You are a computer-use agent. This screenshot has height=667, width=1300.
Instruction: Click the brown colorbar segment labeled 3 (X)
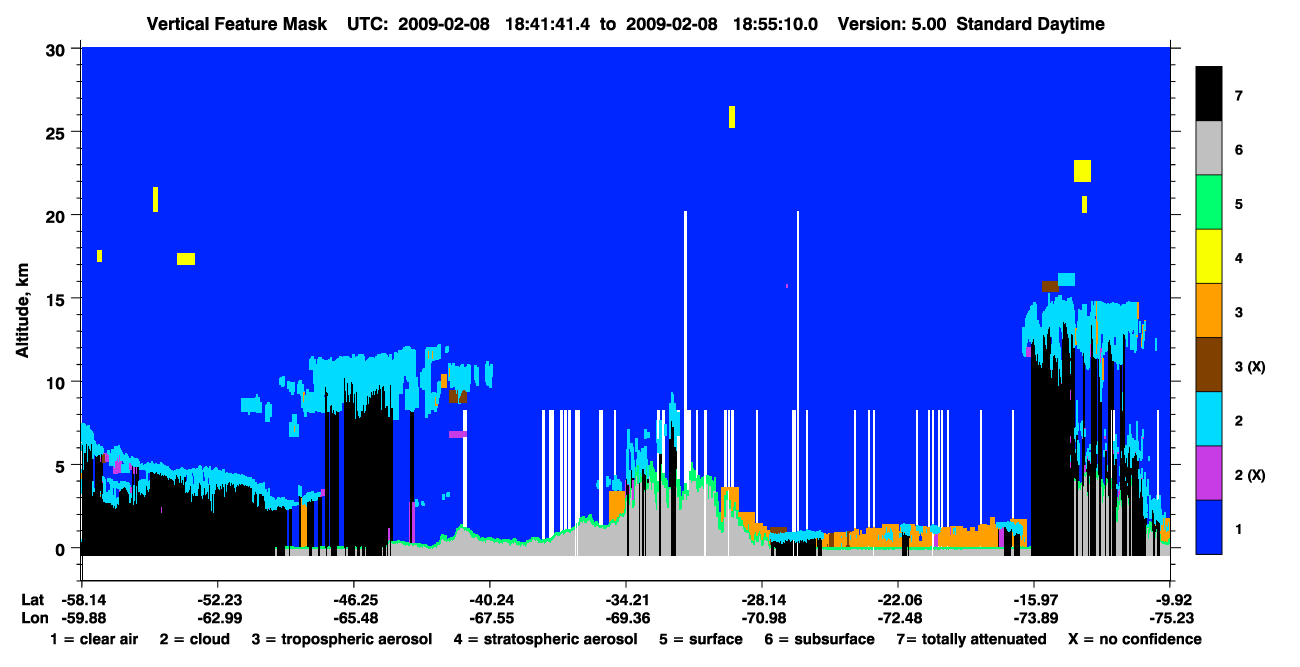(x=1209, y=364)
